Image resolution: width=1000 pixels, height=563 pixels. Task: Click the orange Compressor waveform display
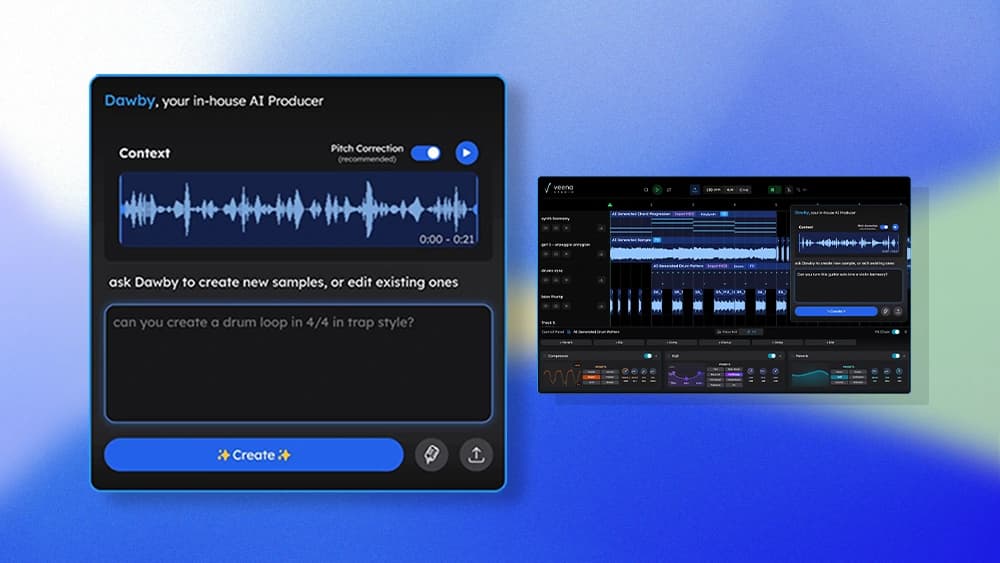pos(562,377)
